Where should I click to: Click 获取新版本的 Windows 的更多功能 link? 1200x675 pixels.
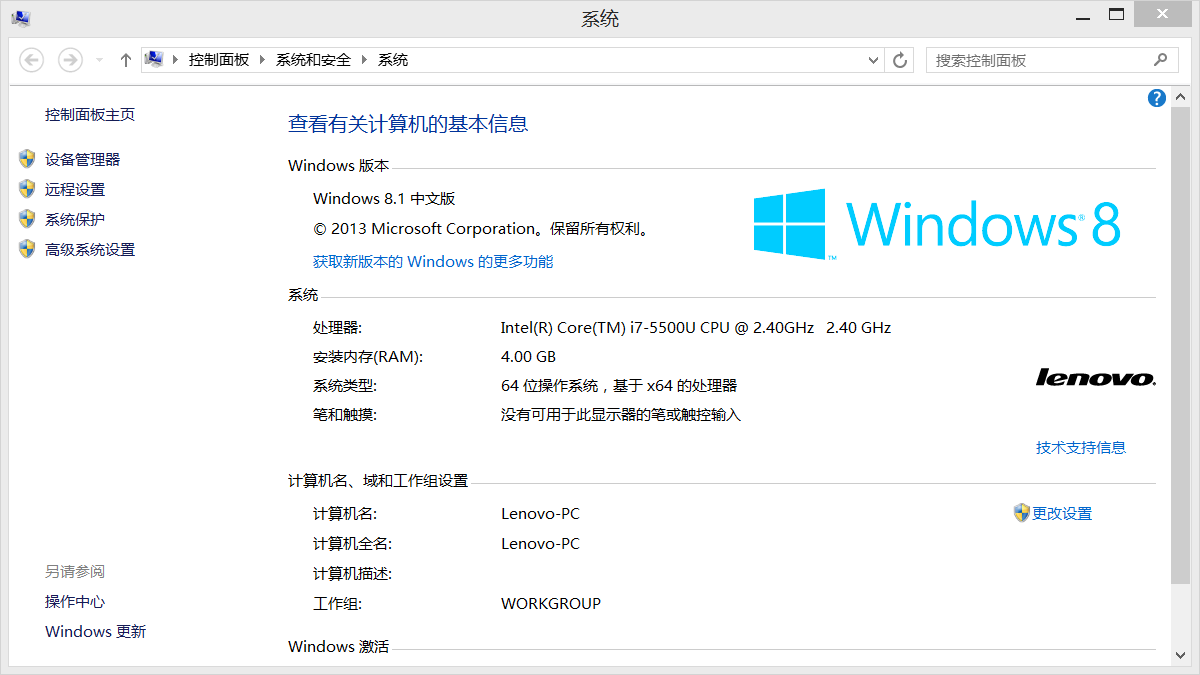pyautogui.click(x=433, y=262)
